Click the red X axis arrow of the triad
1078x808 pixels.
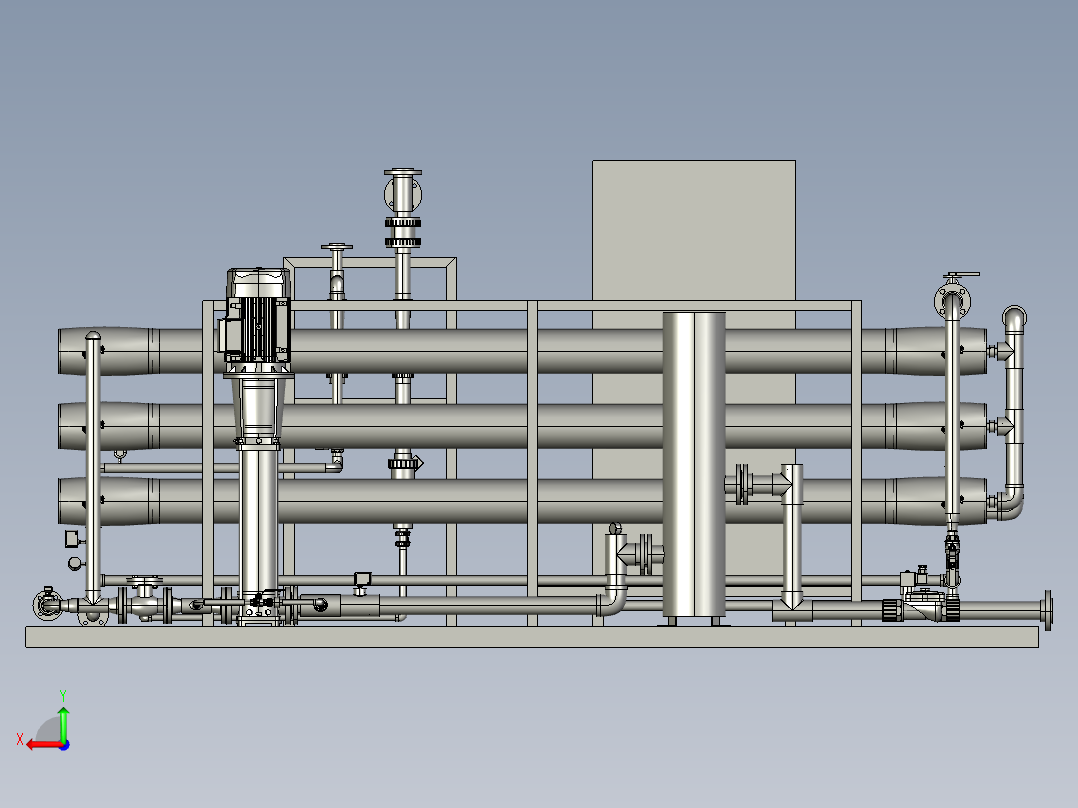[x=45, y=745]
